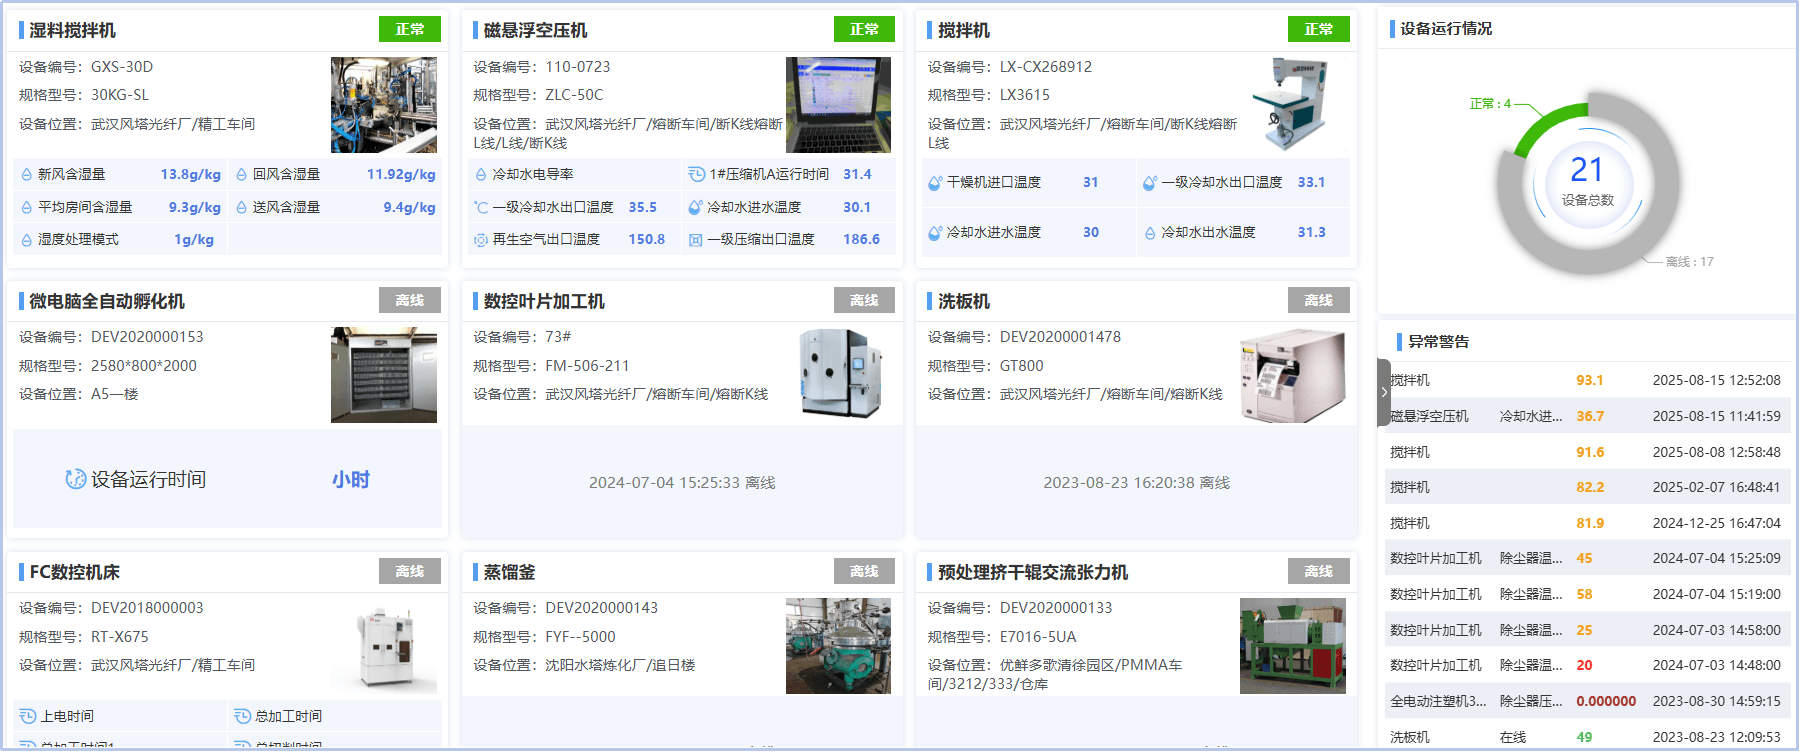Open the 预处理挤干辊交流张力机 equipment photo
The width and height of the screenshot is (1801, 753).
(1293, 646)
